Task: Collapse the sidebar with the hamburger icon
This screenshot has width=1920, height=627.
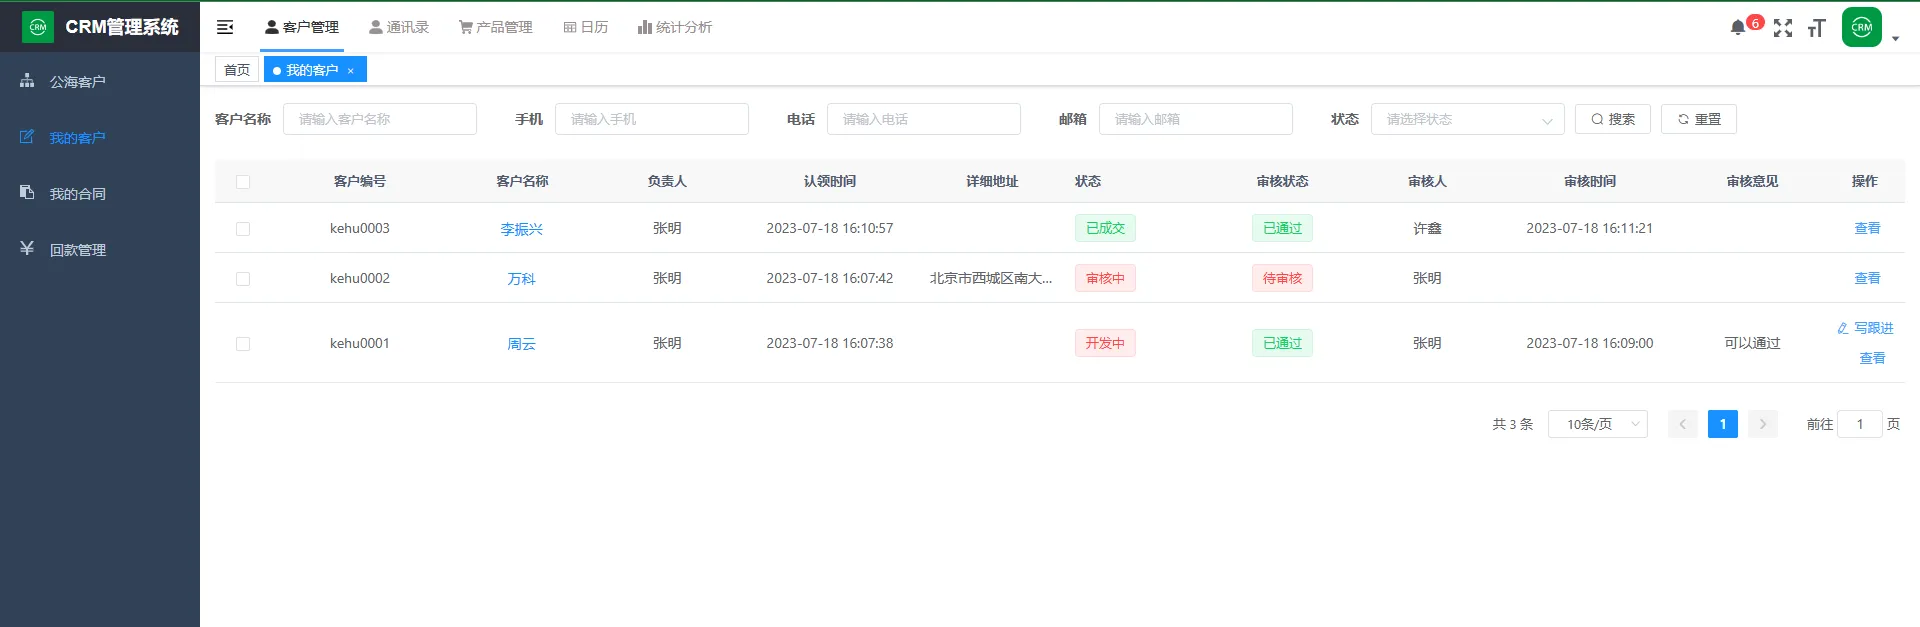Action: [x=225, y=27]
